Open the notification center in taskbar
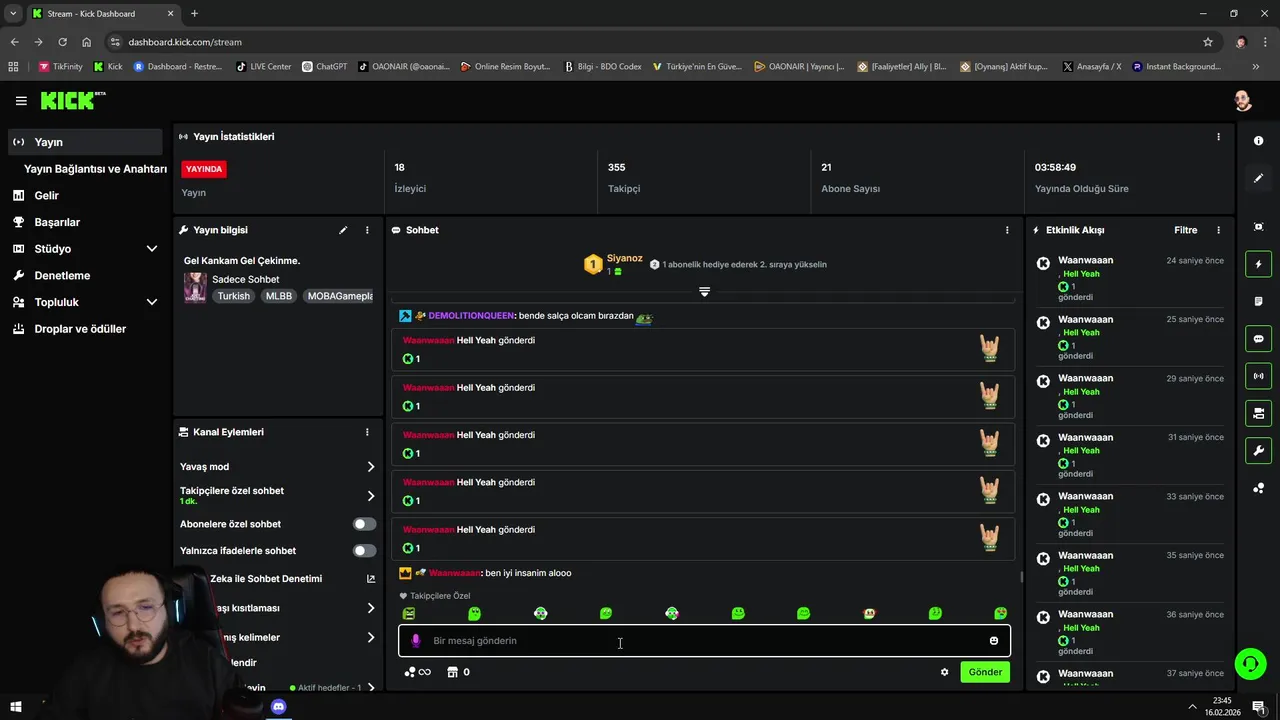Viewport: 1280px width, 720px height. pyautogui.click(x=1258, y=707)
